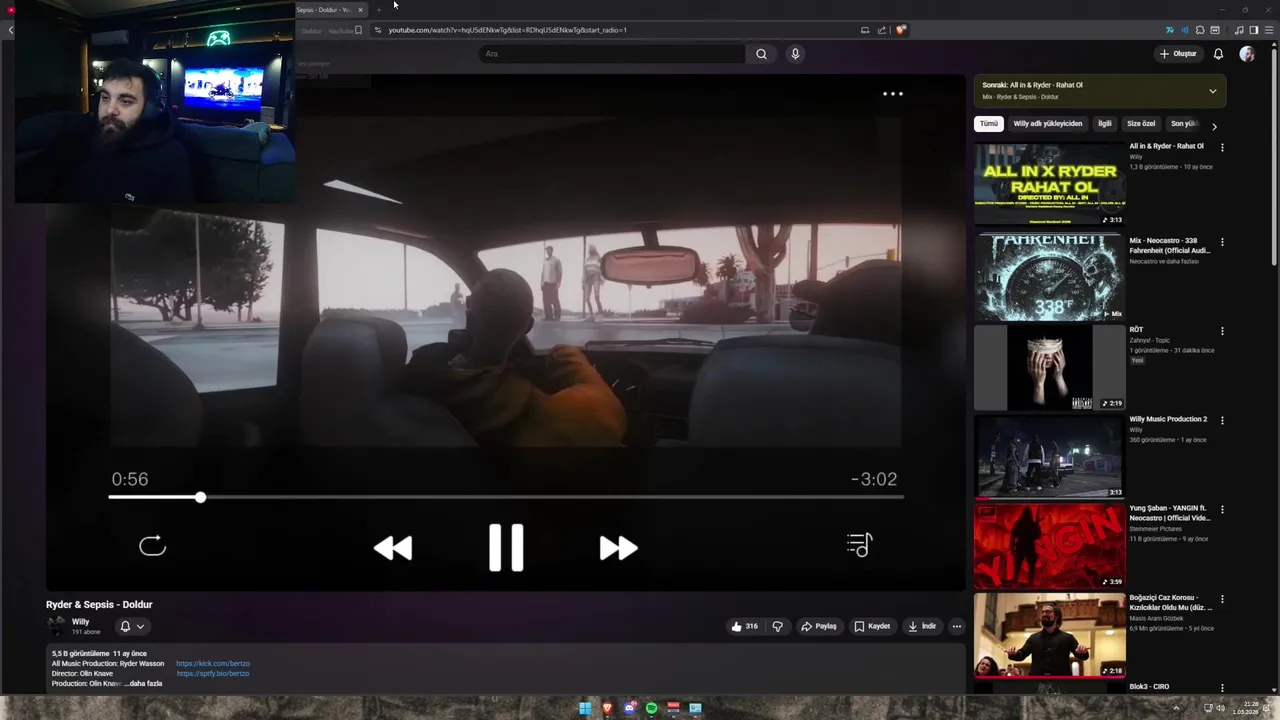Click the Paylaş share button

(x=818, y=627)
